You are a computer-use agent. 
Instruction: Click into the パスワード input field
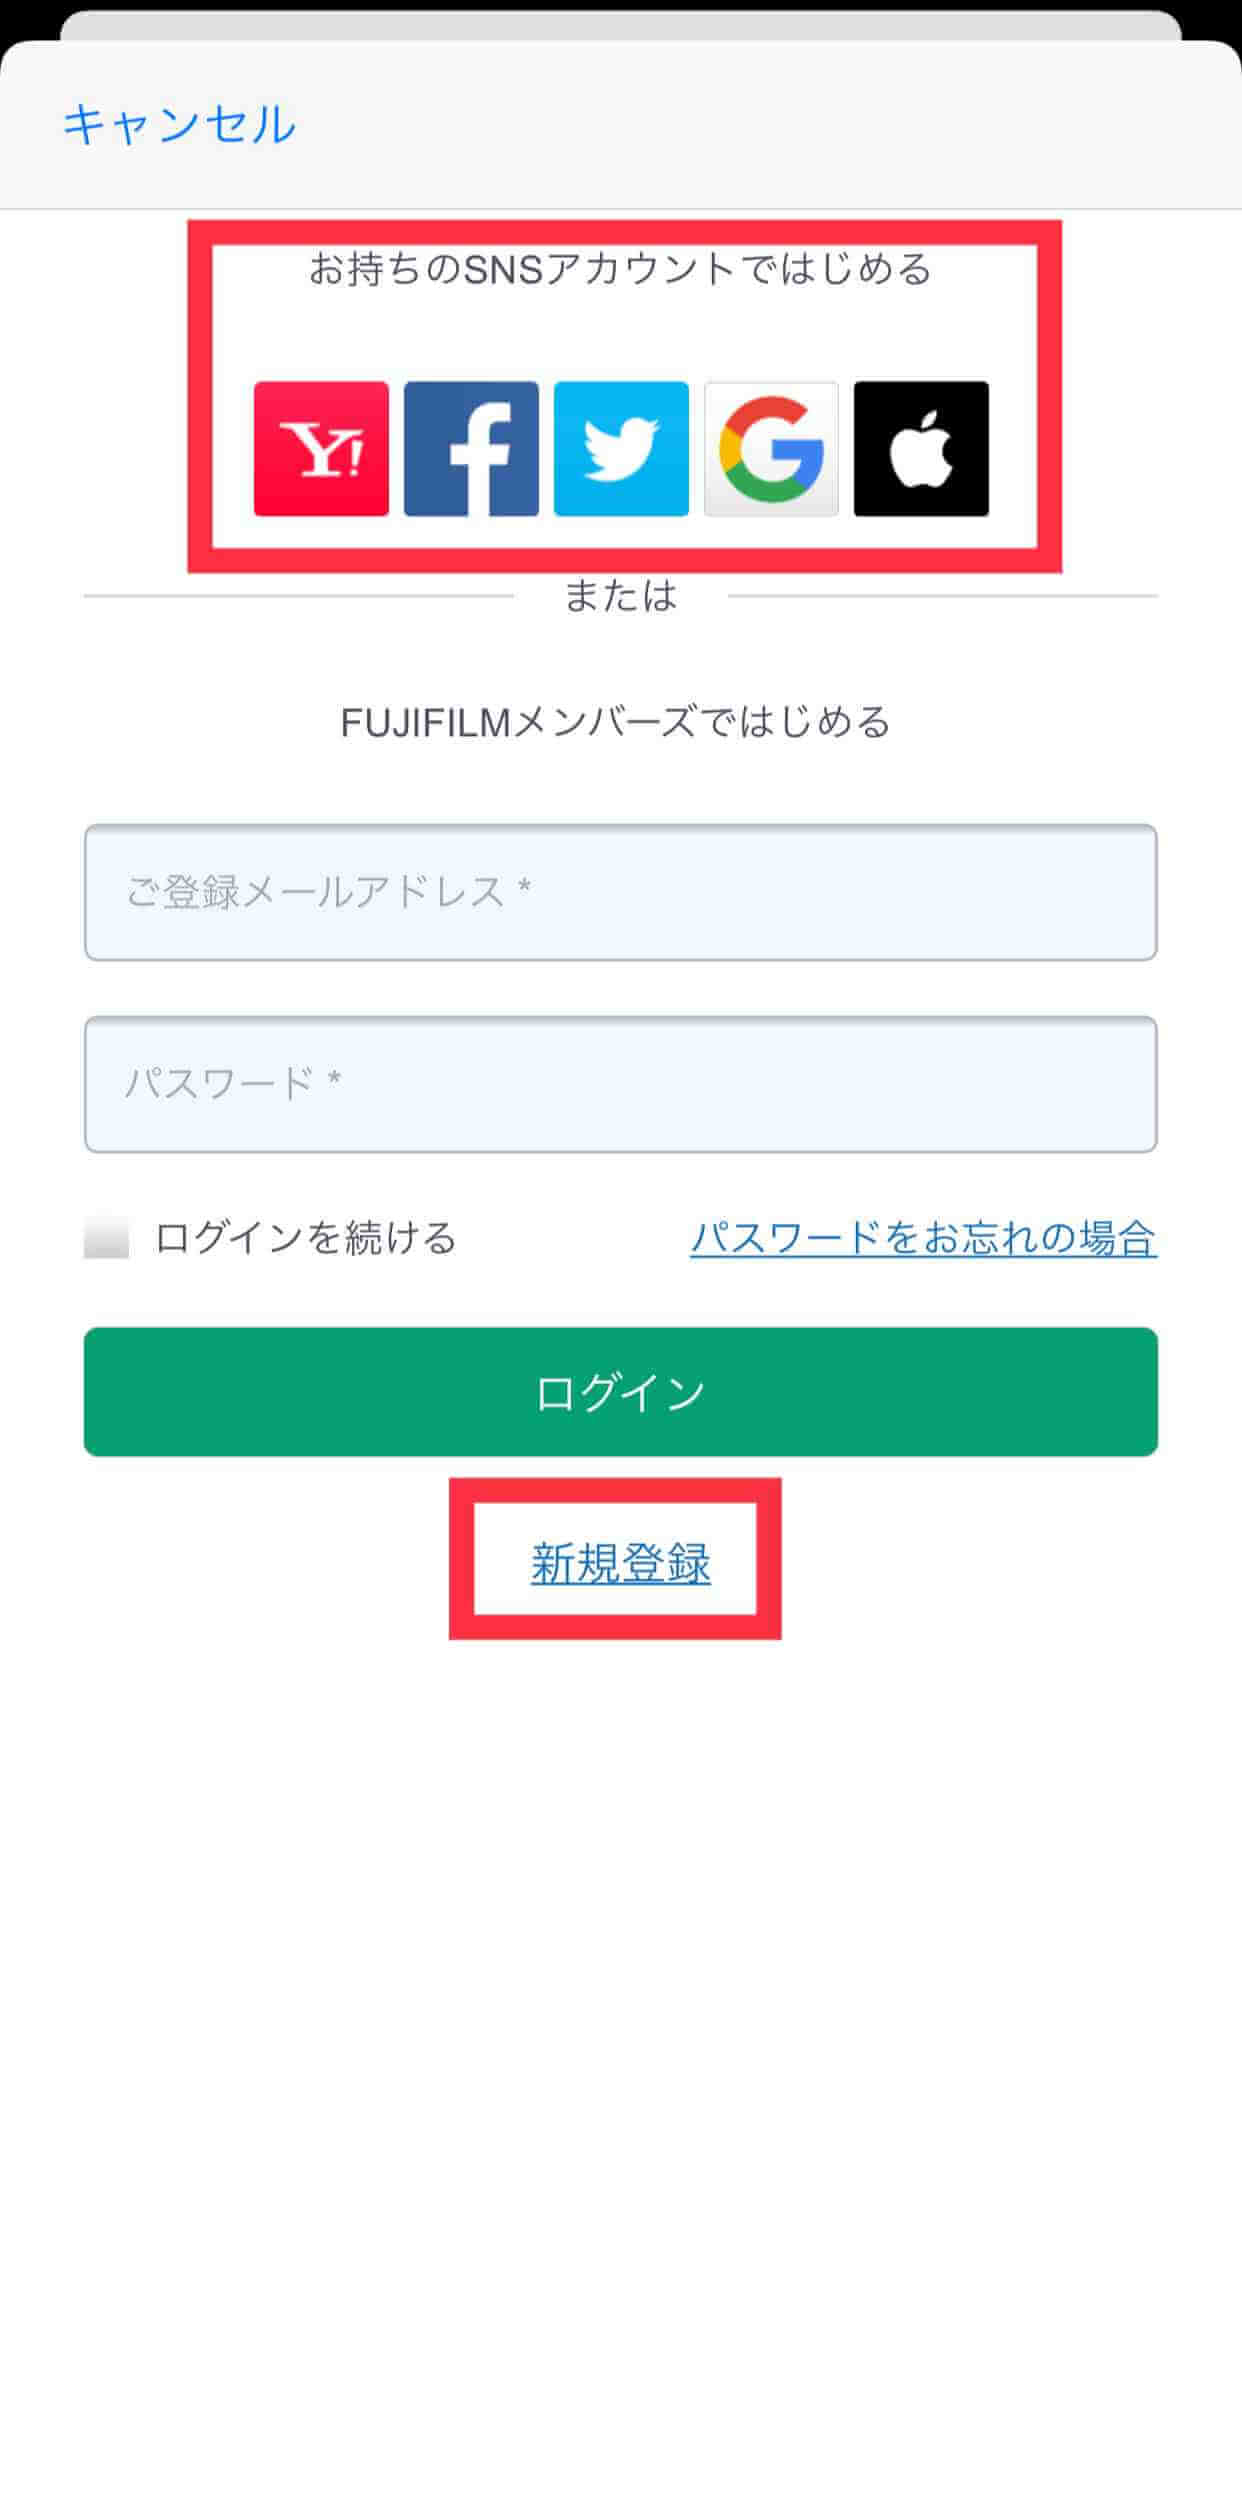[621, 1084]
